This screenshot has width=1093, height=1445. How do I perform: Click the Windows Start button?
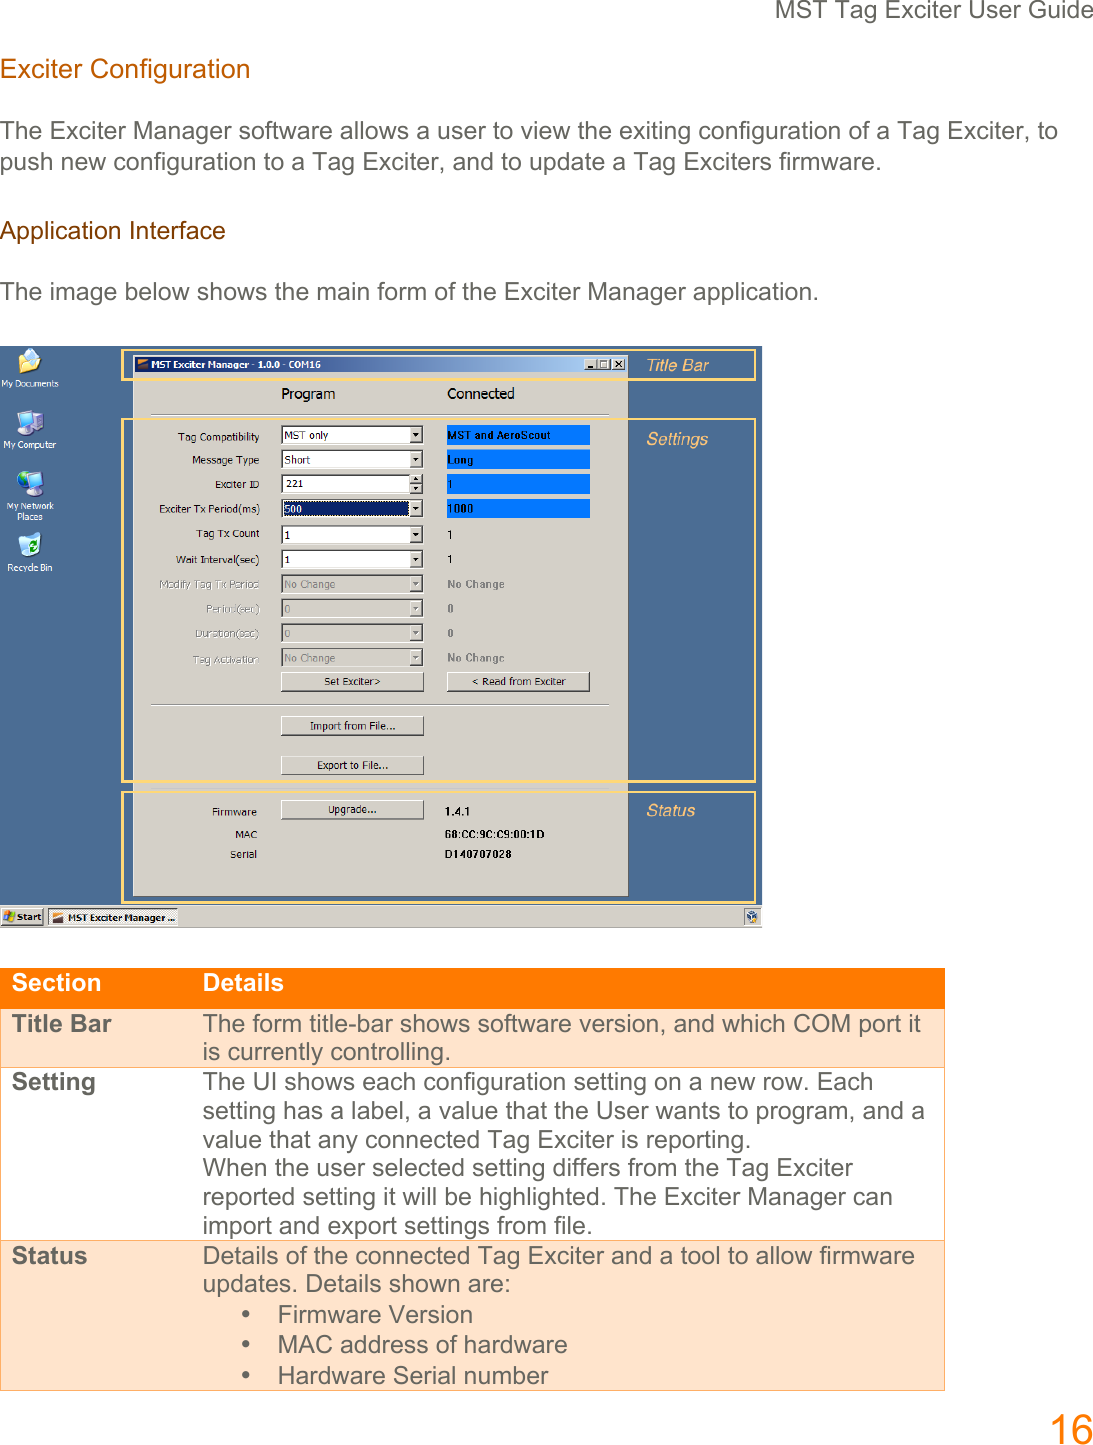[23, 917]
